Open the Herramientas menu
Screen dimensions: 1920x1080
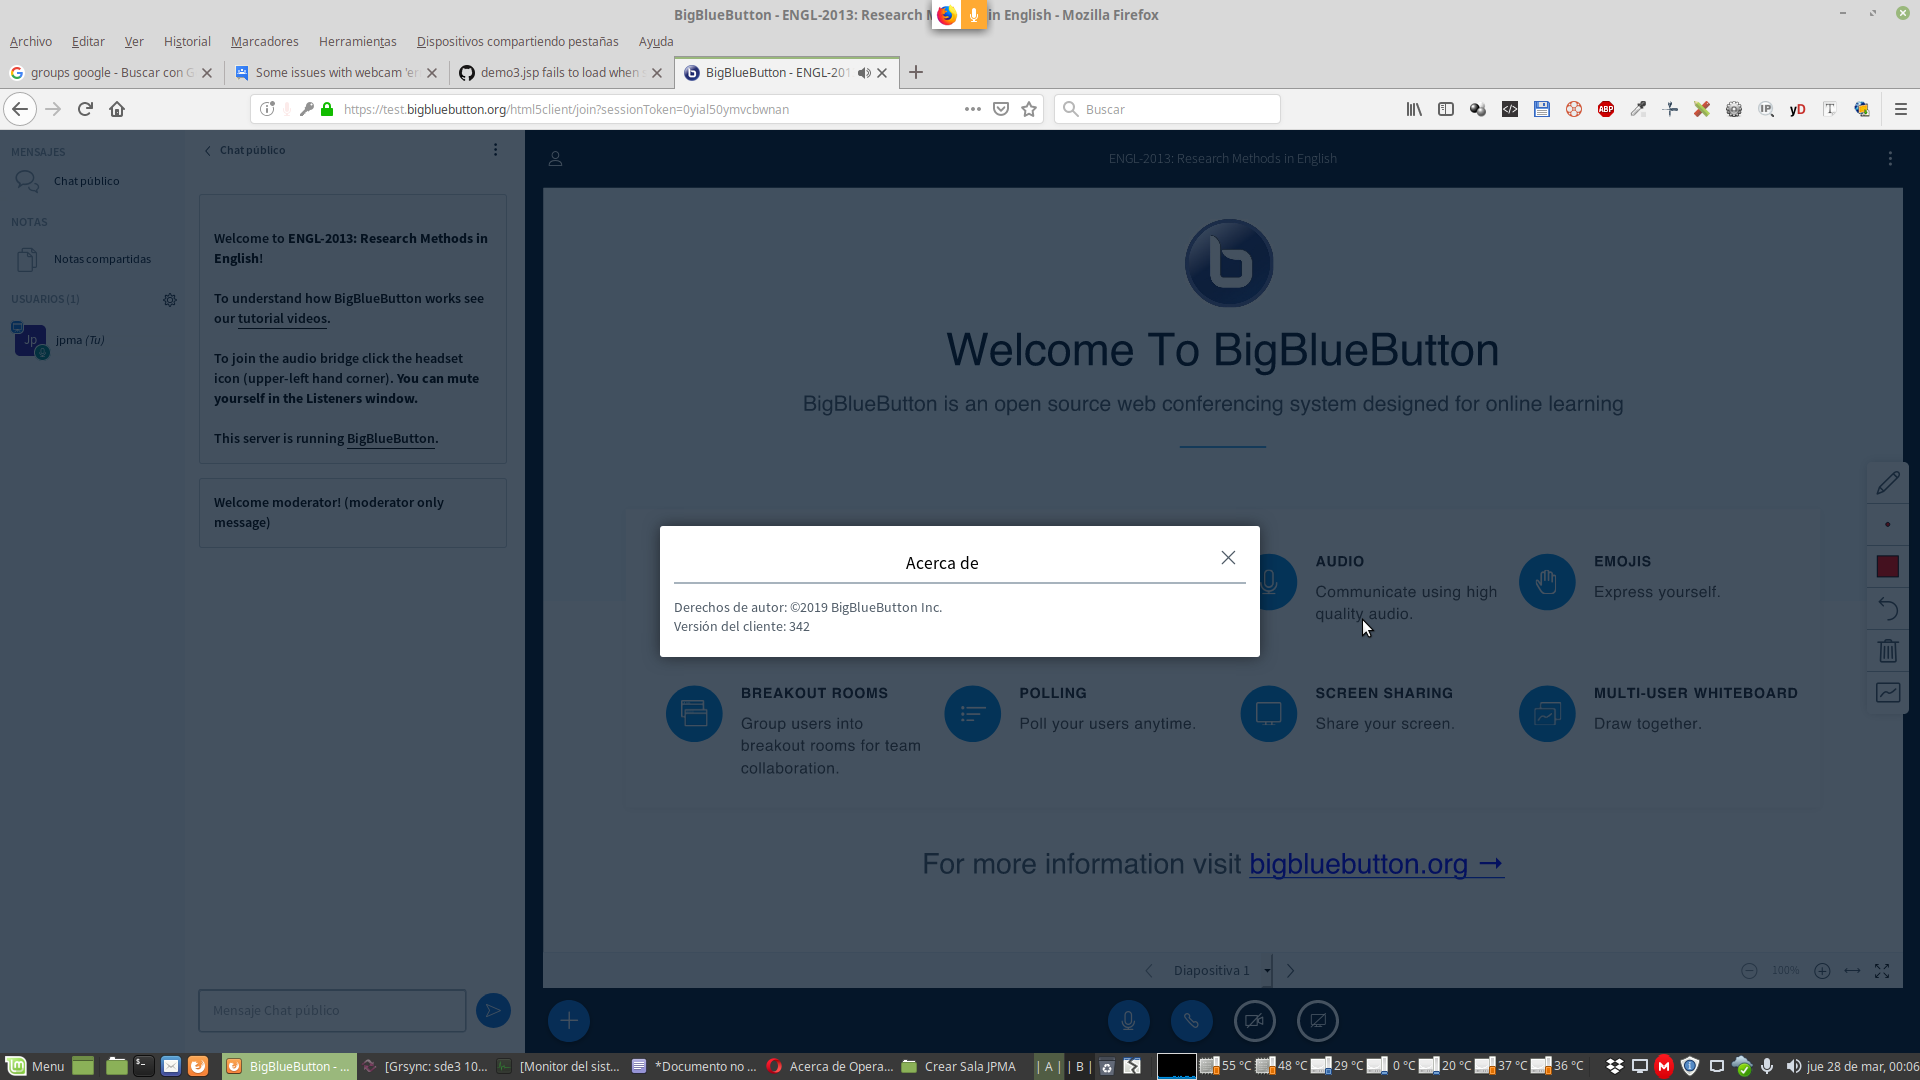[357, 41]
